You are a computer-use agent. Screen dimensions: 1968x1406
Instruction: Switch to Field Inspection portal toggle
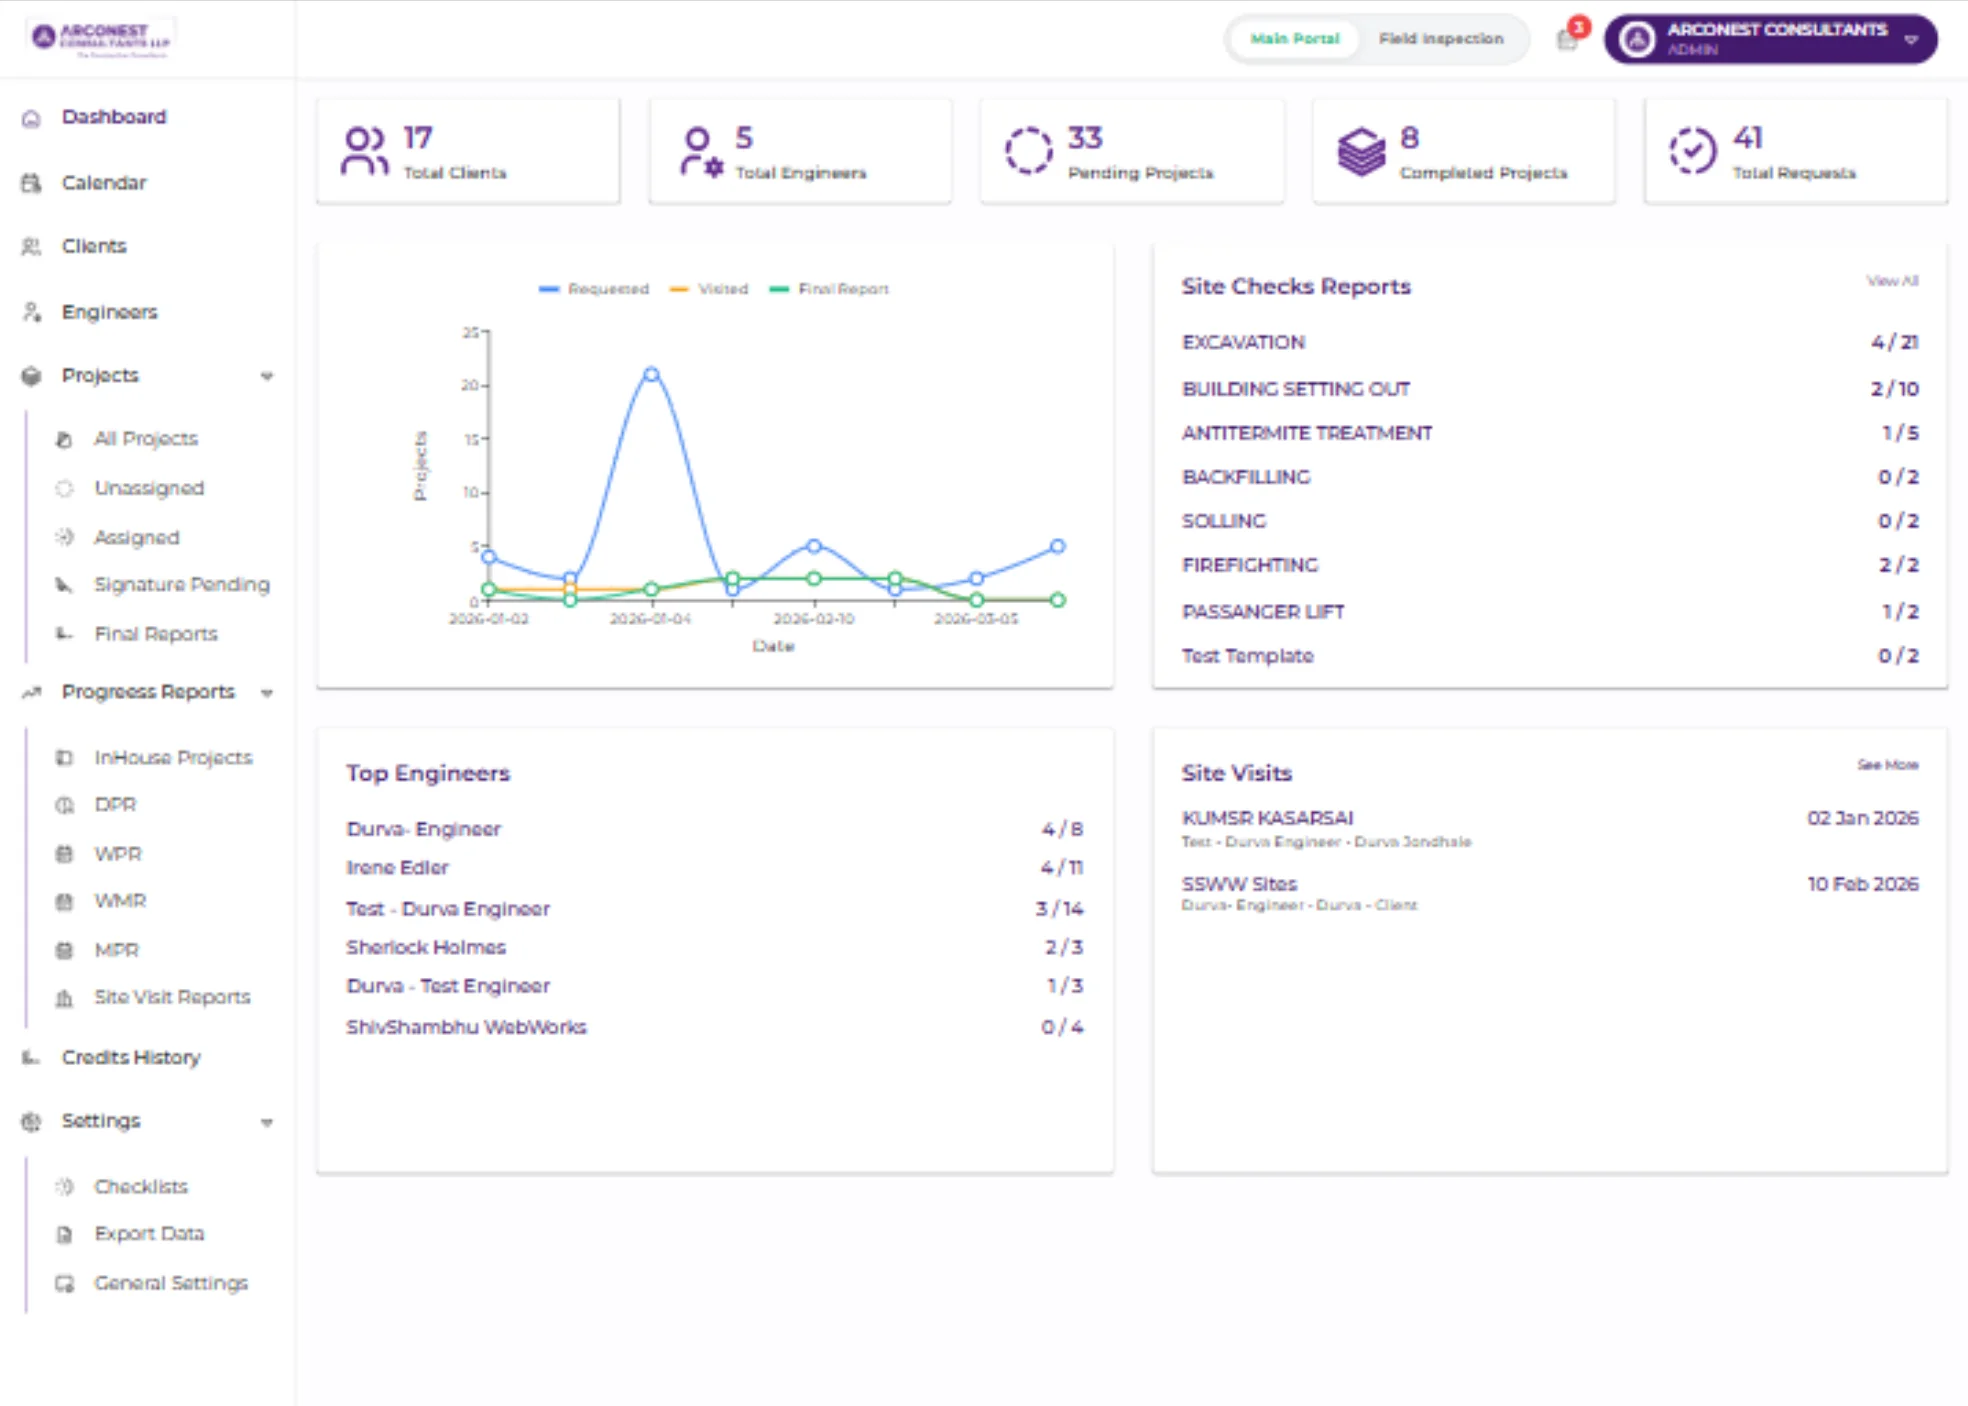click(1440, 39)
